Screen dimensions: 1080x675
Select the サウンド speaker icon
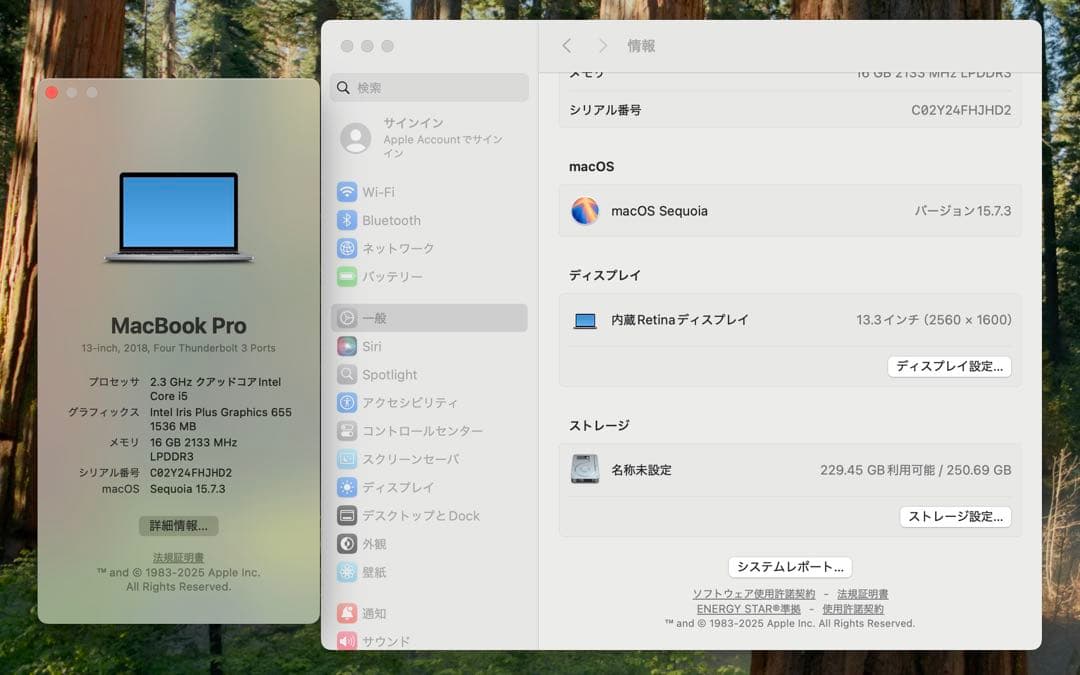tap(346, 641)
